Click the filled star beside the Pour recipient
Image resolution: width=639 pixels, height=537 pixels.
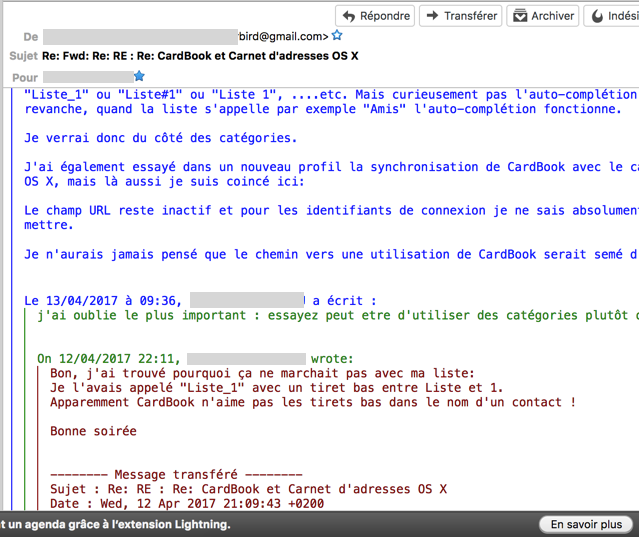pos(139,76)
